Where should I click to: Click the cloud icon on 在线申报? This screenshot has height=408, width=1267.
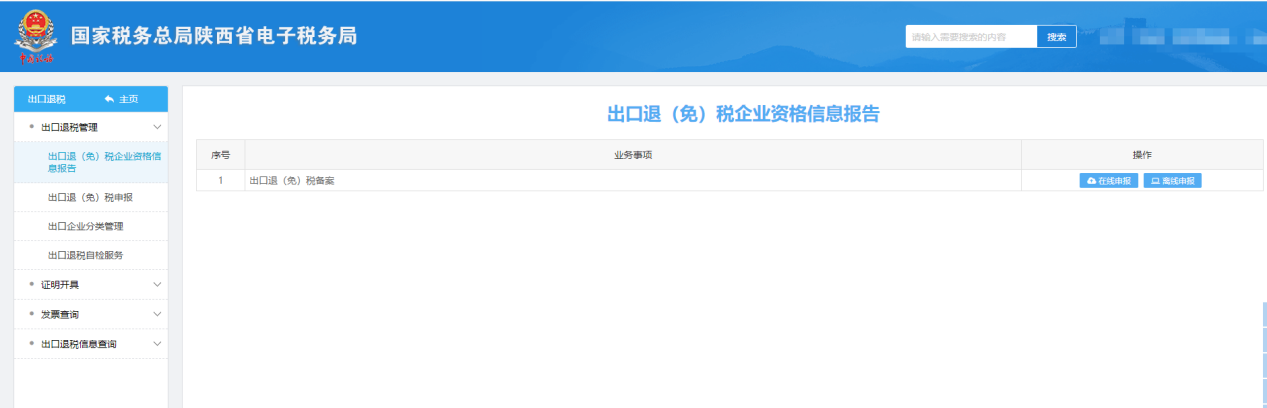[x=1091, y=181]
